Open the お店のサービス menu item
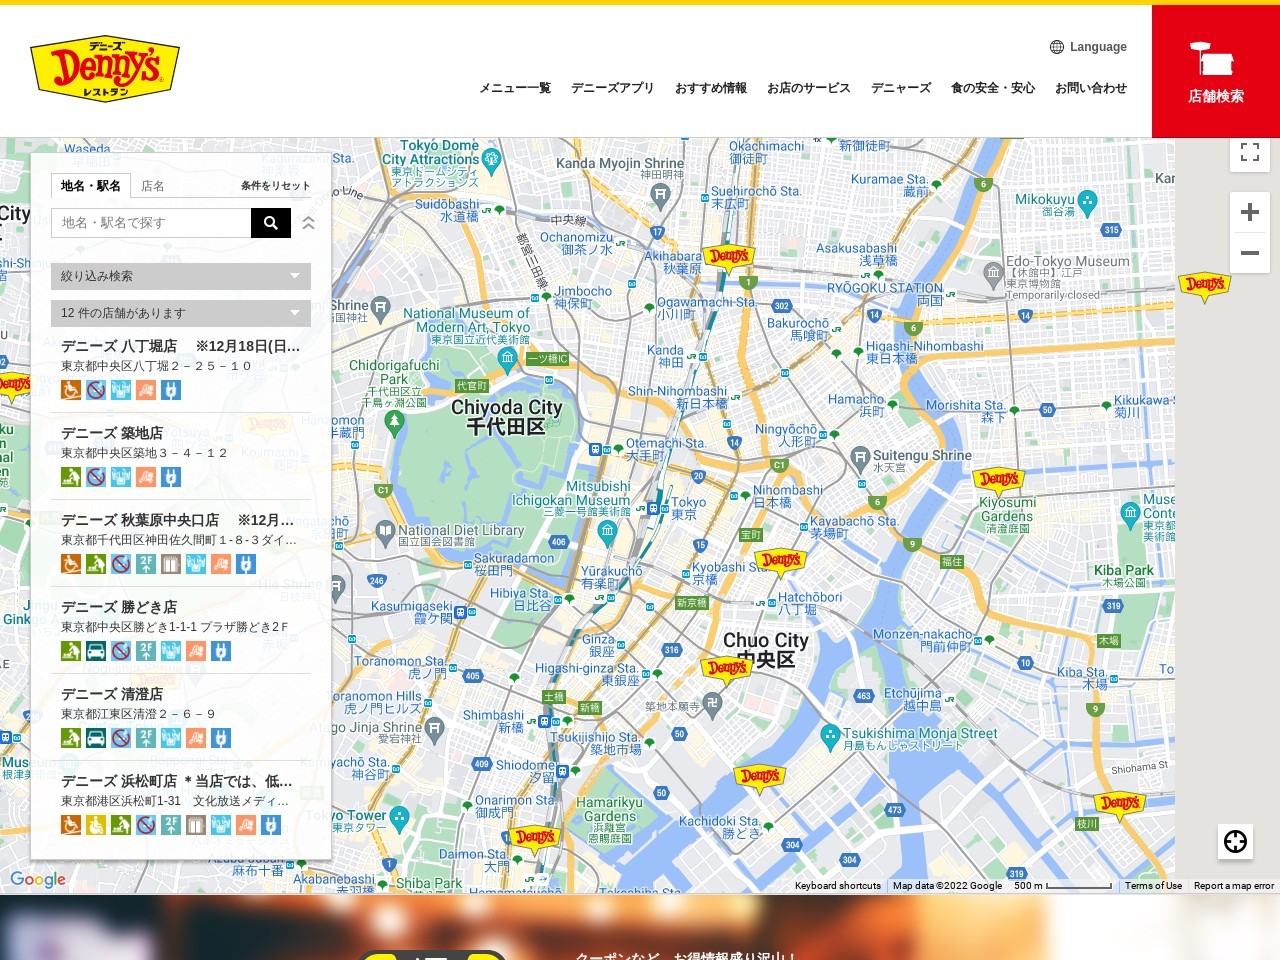 pos(809,88)
